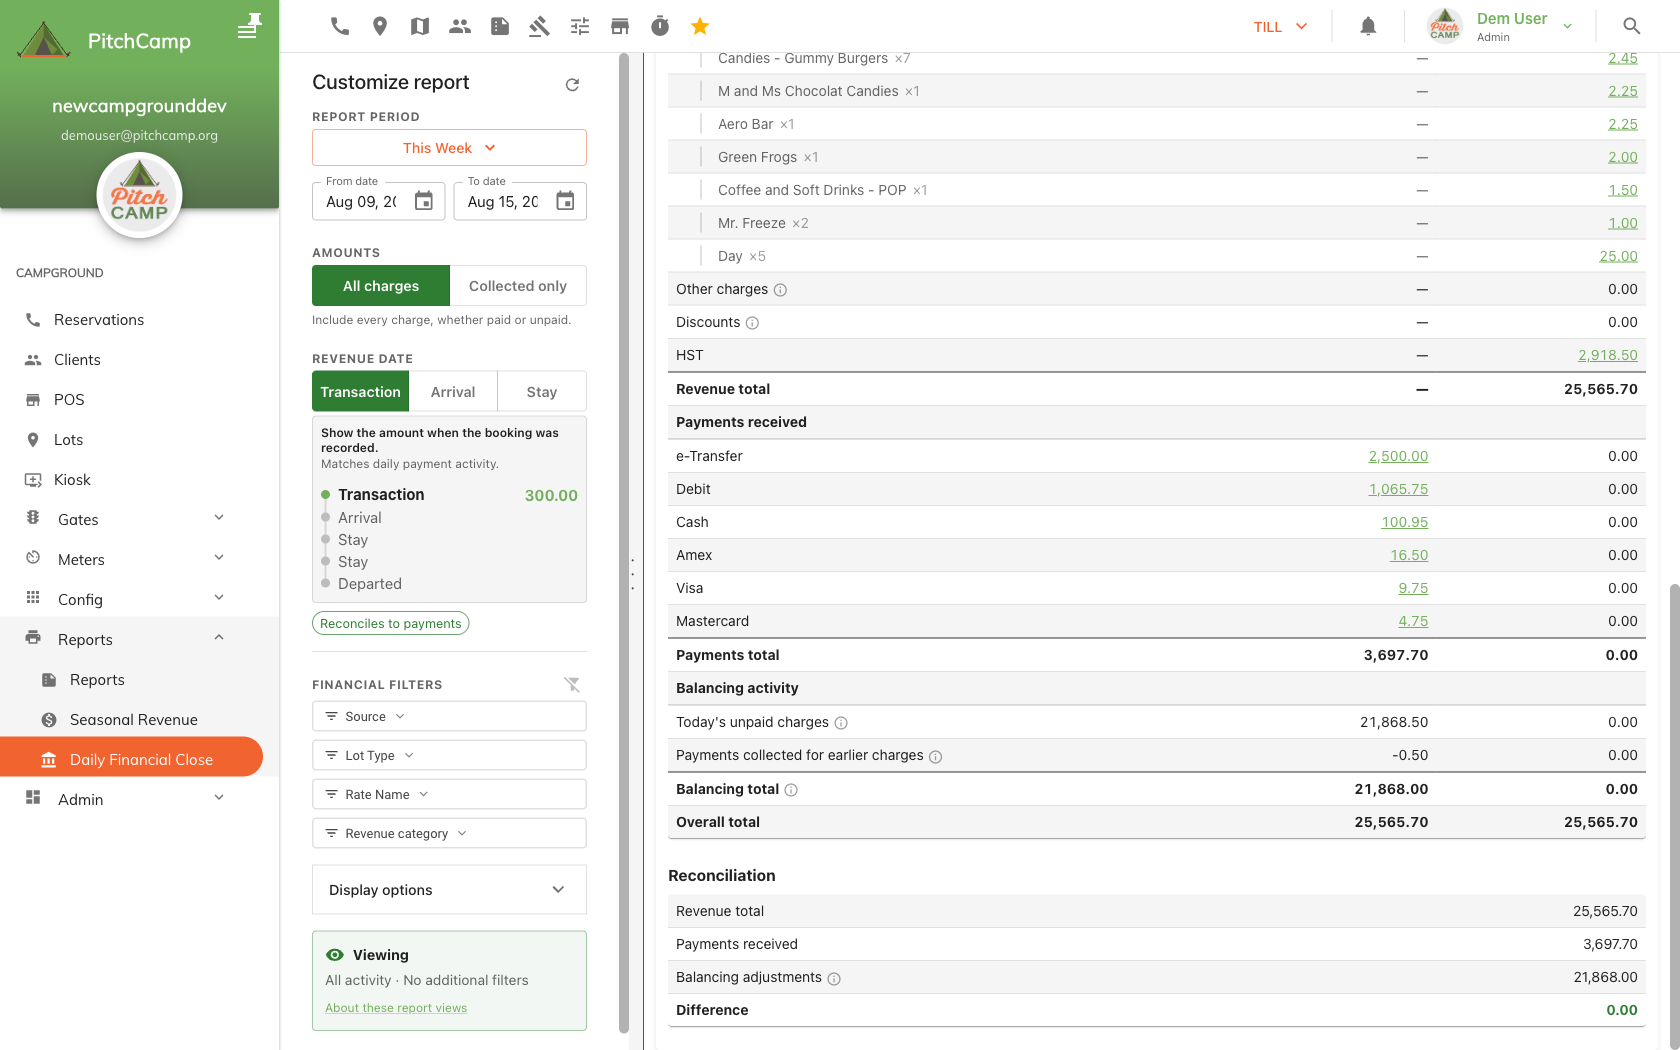Screen dimensions: 1680x1050
Task: Open the From date calendar picker icon
Action: pos(424,201)
